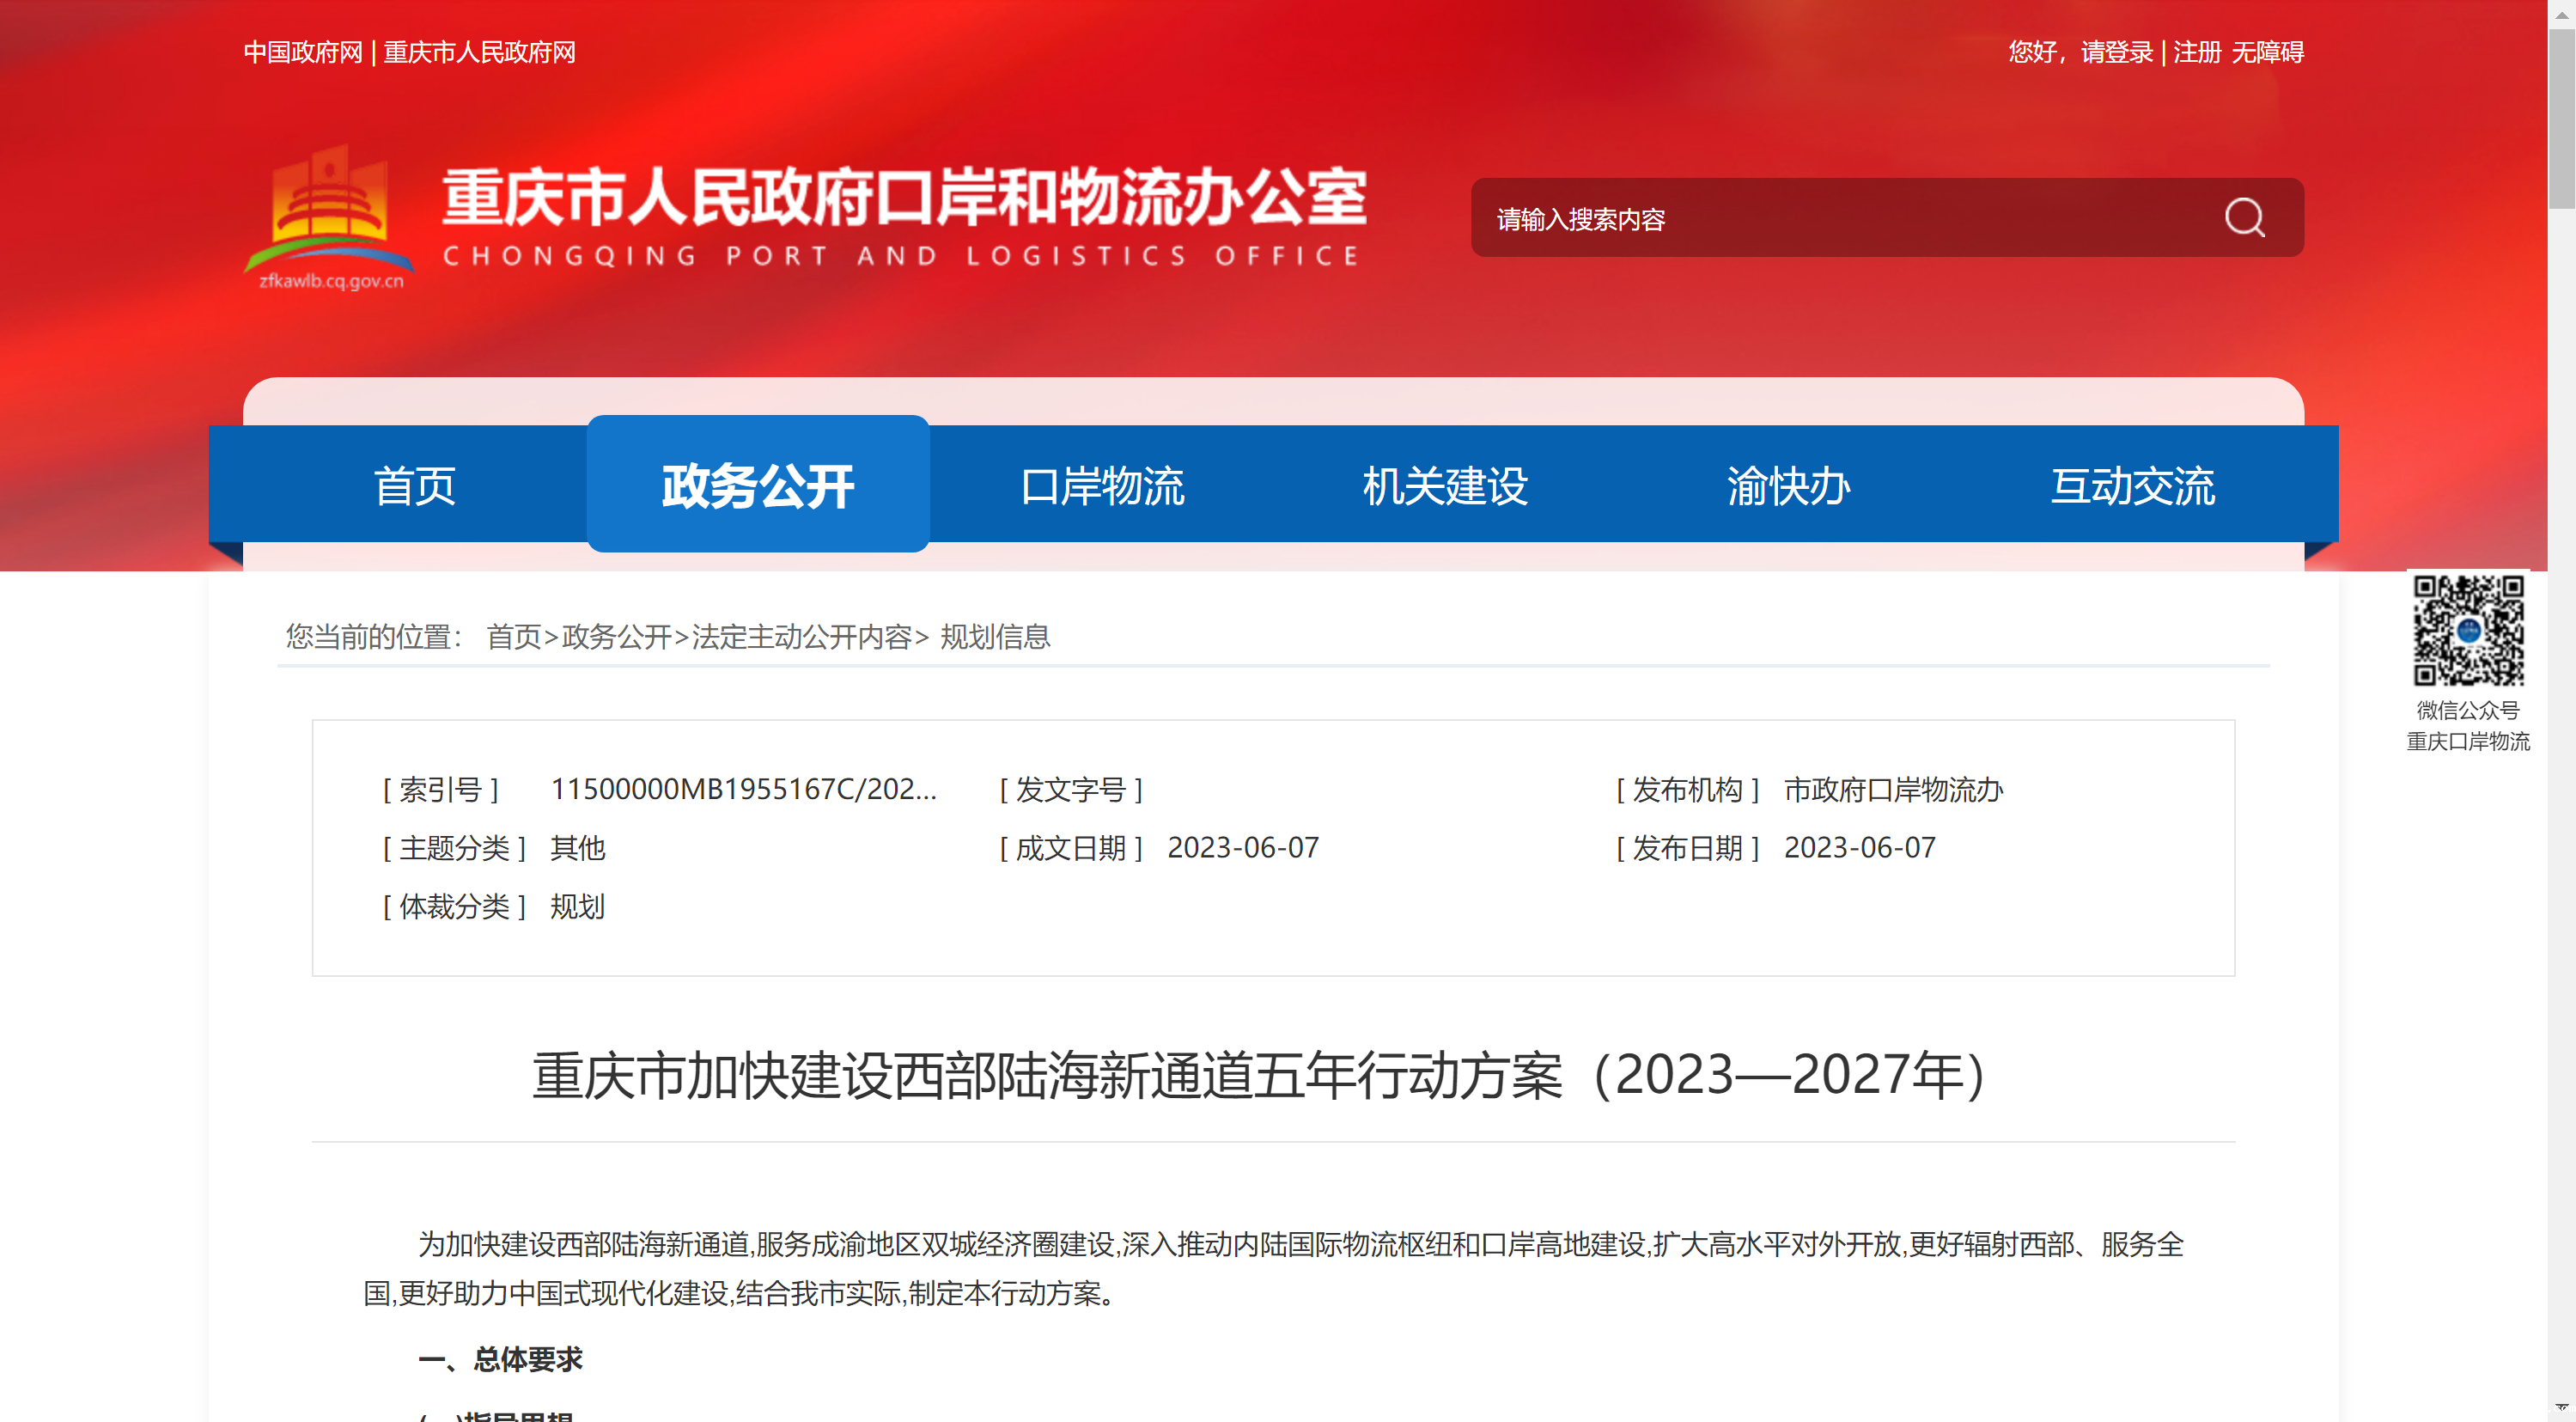Open the 重庆市人民政府网 top link
This screenshot has height=1422, width=2576.
479,52
